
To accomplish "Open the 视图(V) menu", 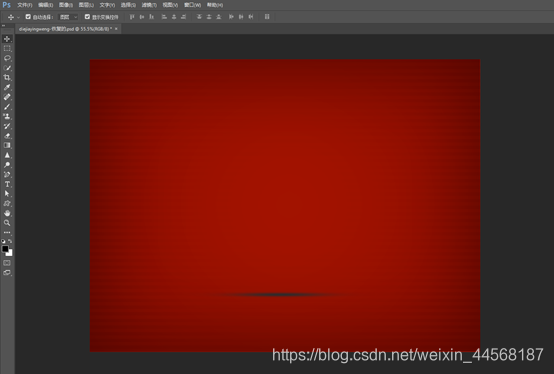I will (x=170, y=5).
